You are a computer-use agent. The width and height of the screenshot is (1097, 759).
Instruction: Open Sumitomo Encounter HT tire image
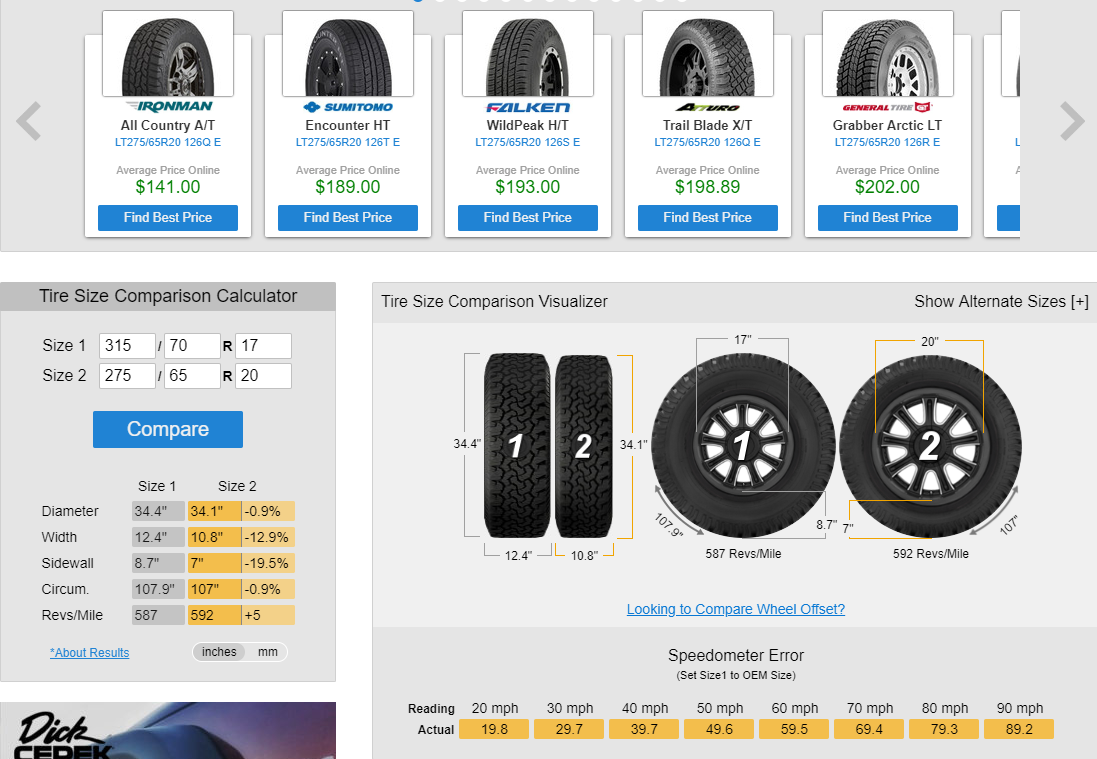click(348, 54)
